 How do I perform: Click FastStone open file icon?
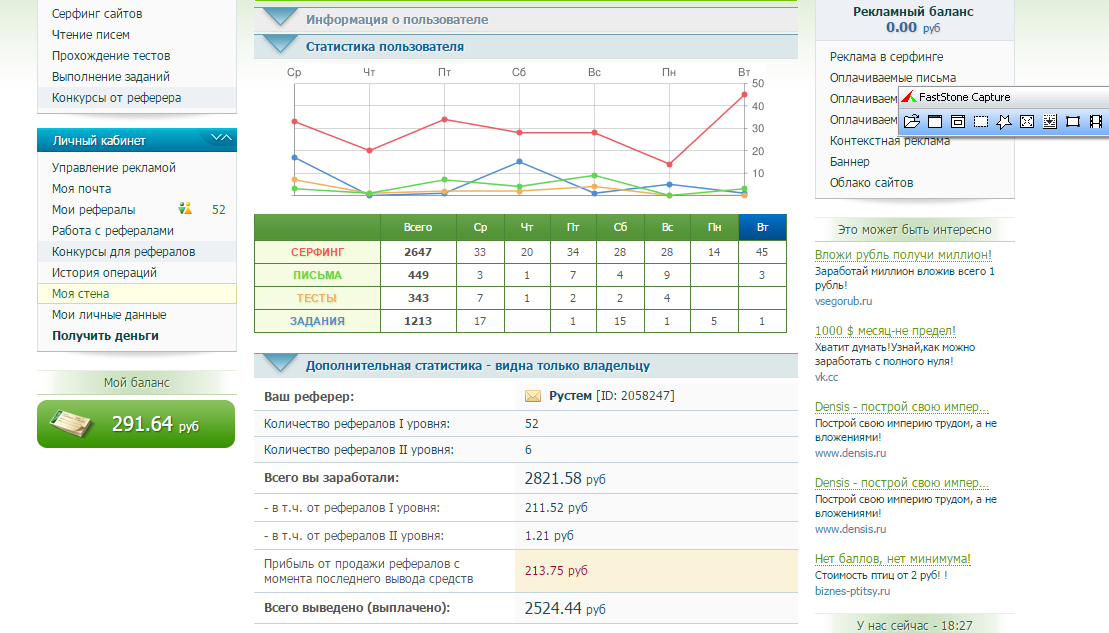[912, 121]
